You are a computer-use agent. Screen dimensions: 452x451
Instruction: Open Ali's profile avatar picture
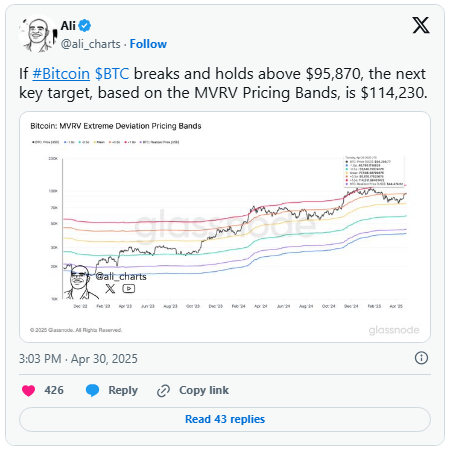pyautogui.click(x=38, y=34)
